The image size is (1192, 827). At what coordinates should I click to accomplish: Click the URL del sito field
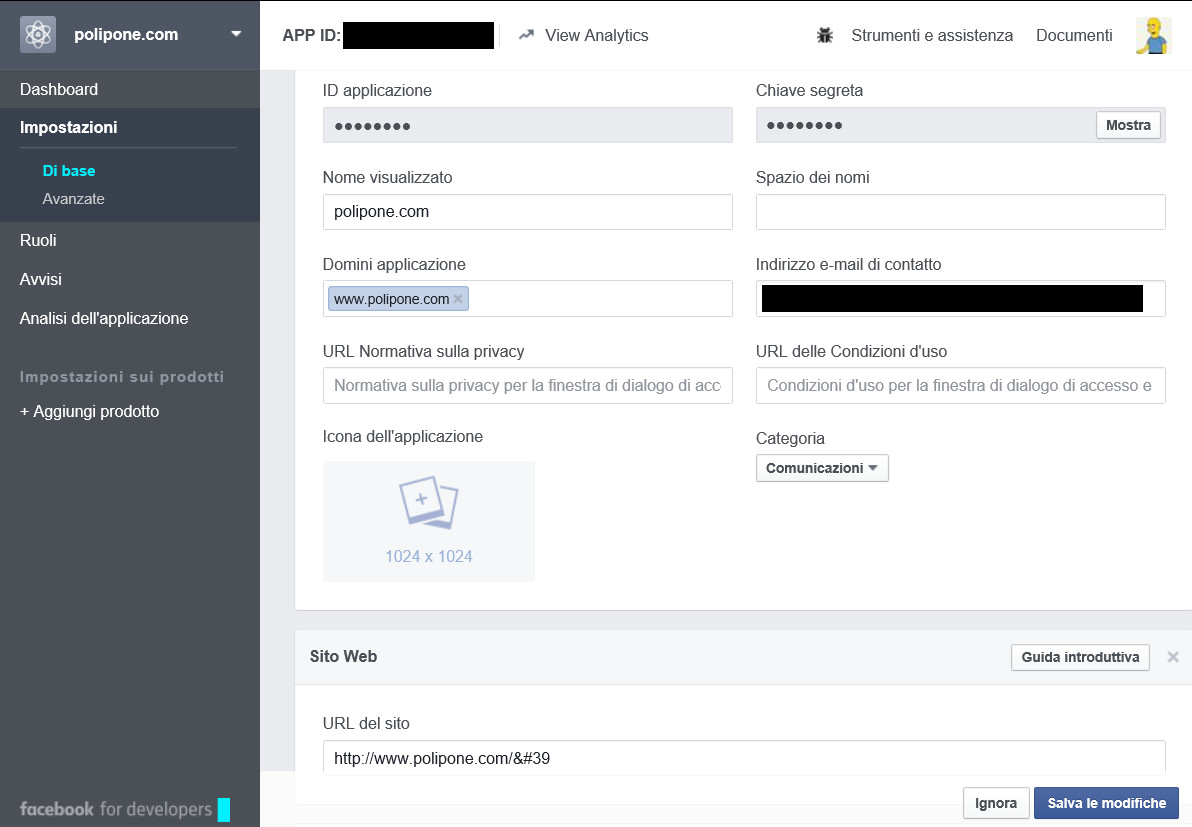(744, 758)
